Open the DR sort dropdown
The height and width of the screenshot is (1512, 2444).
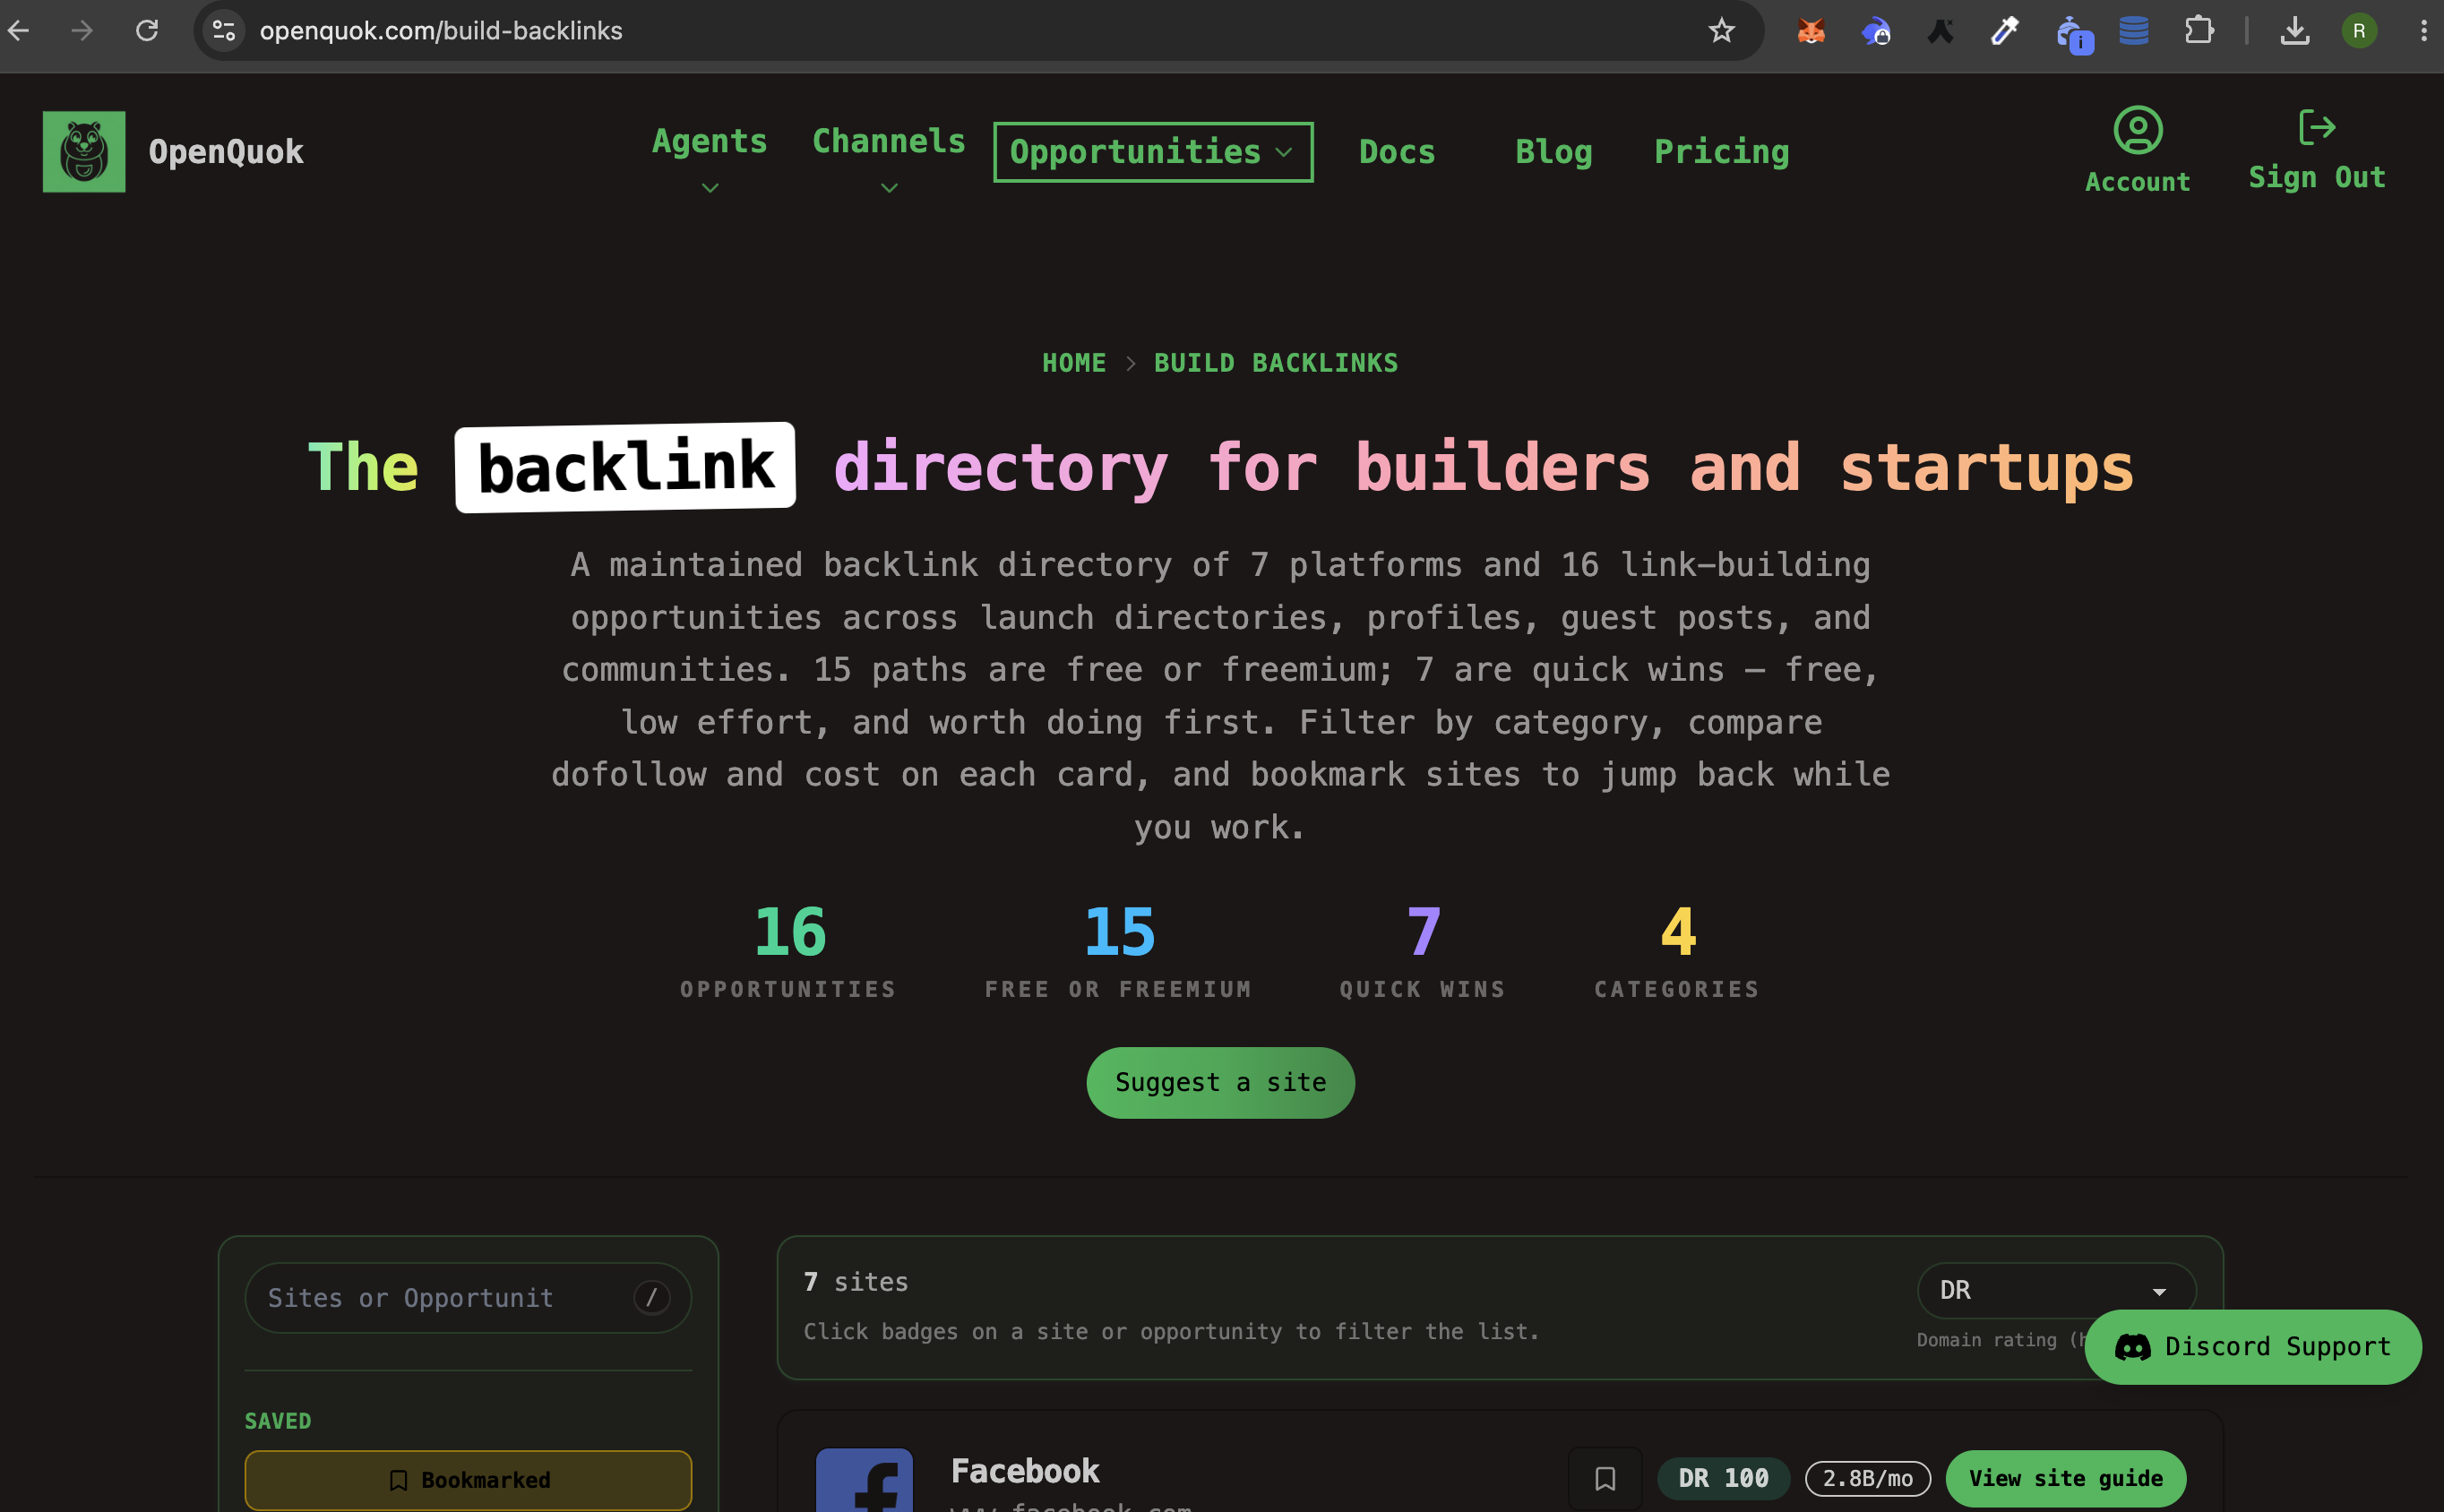point(2056,1290)
